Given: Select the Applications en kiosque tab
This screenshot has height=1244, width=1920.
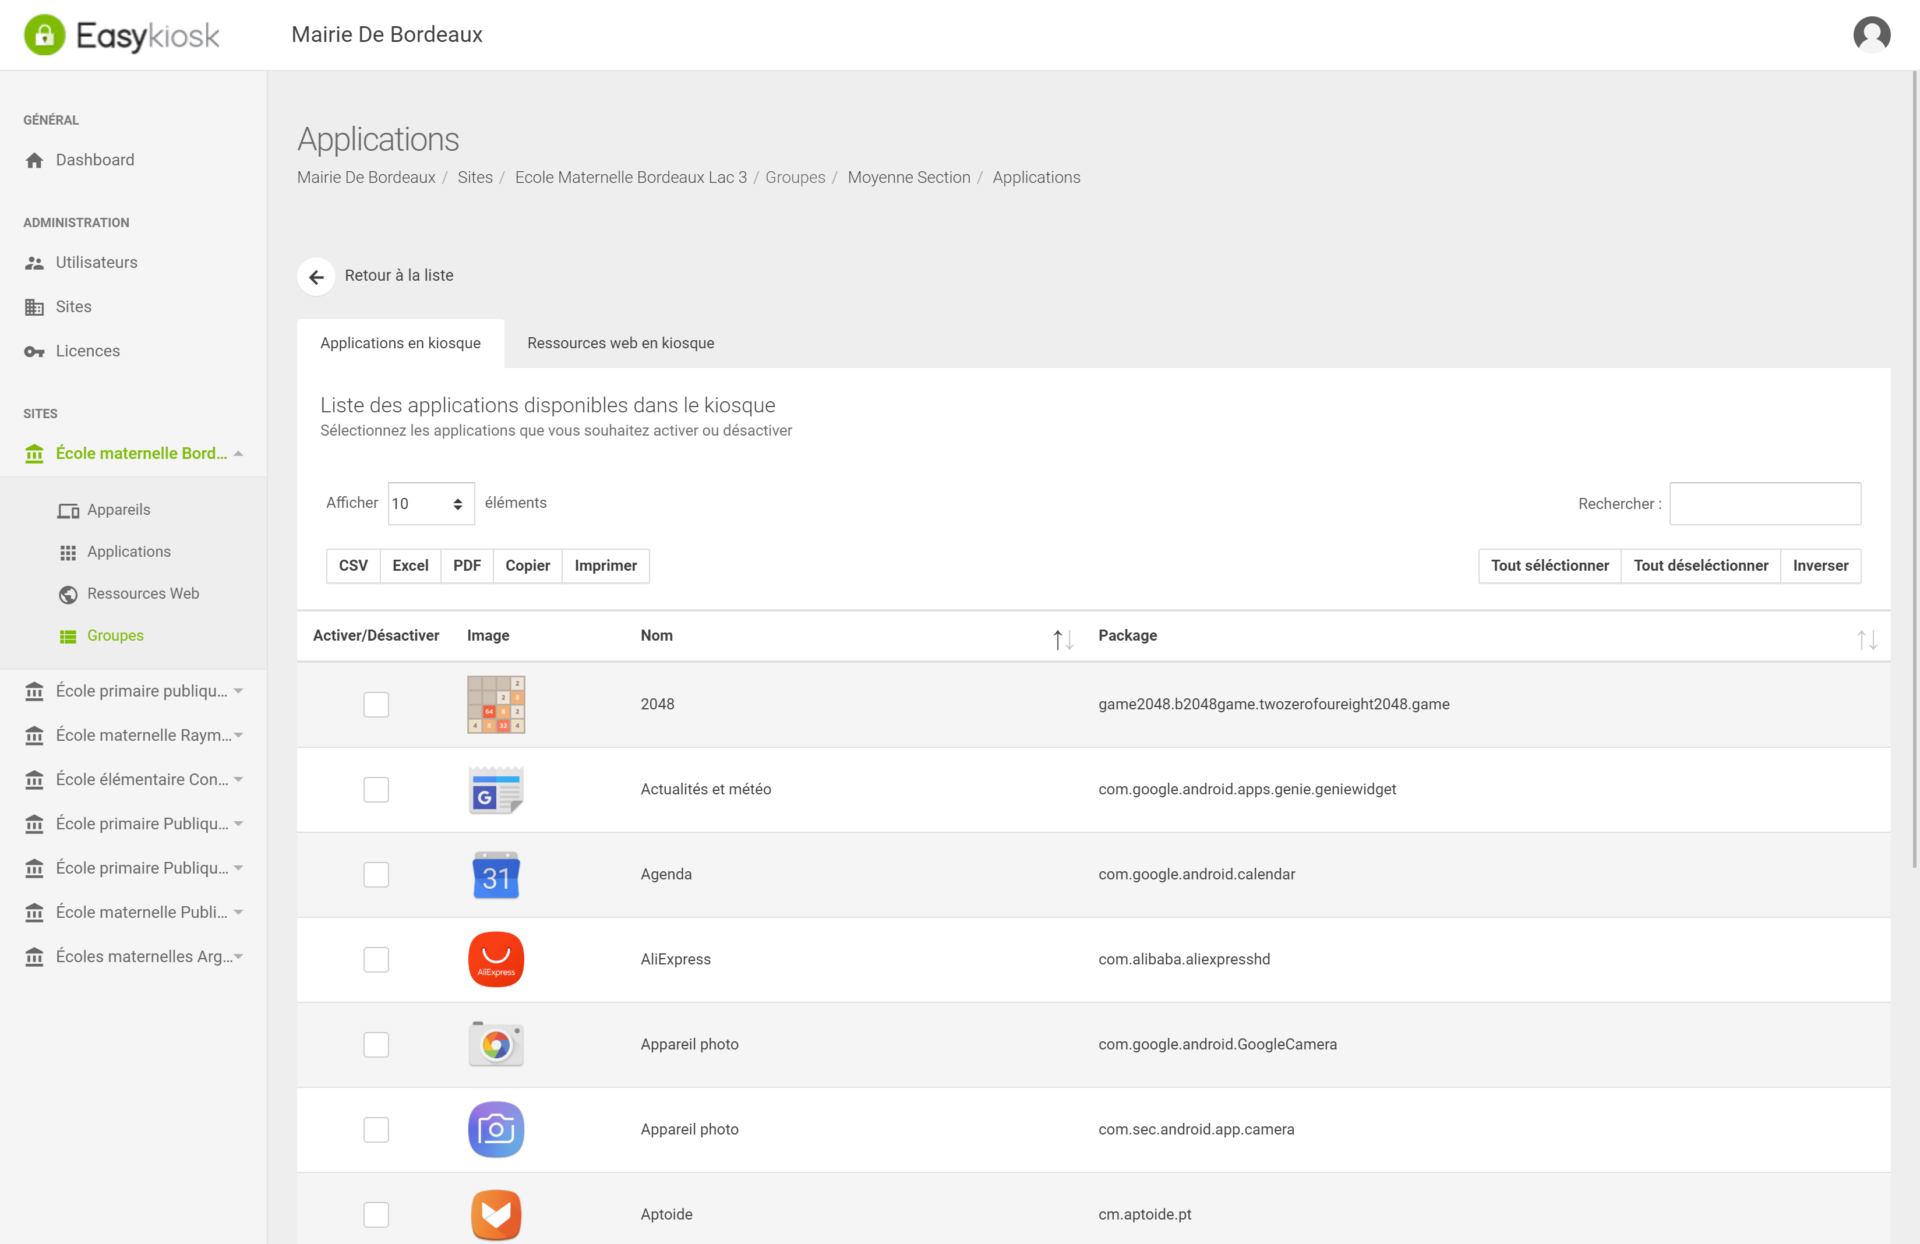Looking at the screenshot, I should (402, 341).
